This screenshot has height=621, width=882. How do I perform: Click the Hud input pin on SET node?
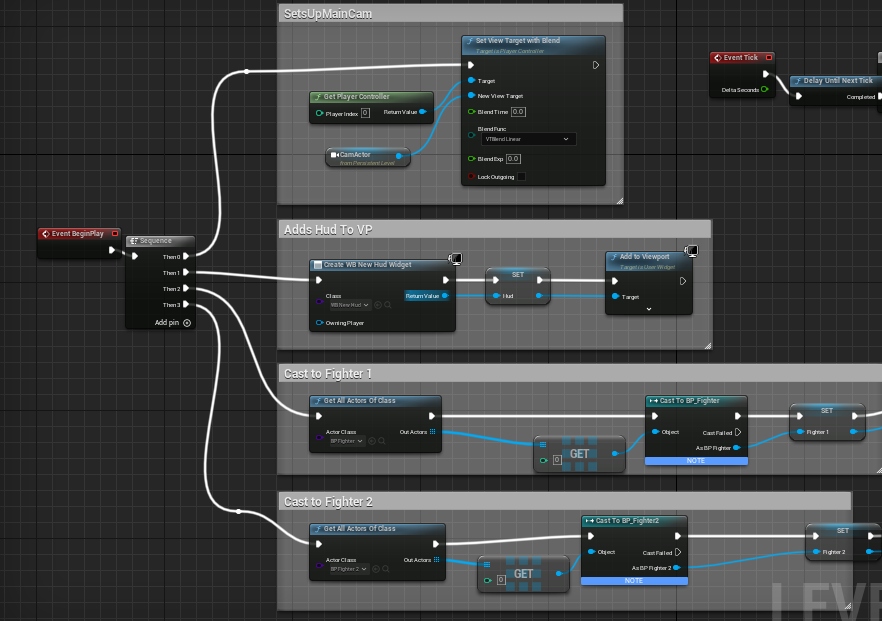click(496, 295)
